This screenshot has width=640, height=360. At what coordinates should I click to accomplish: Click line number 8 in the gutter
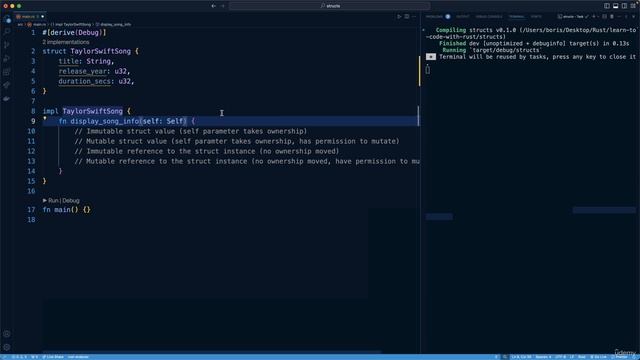[x=33, y=111]
